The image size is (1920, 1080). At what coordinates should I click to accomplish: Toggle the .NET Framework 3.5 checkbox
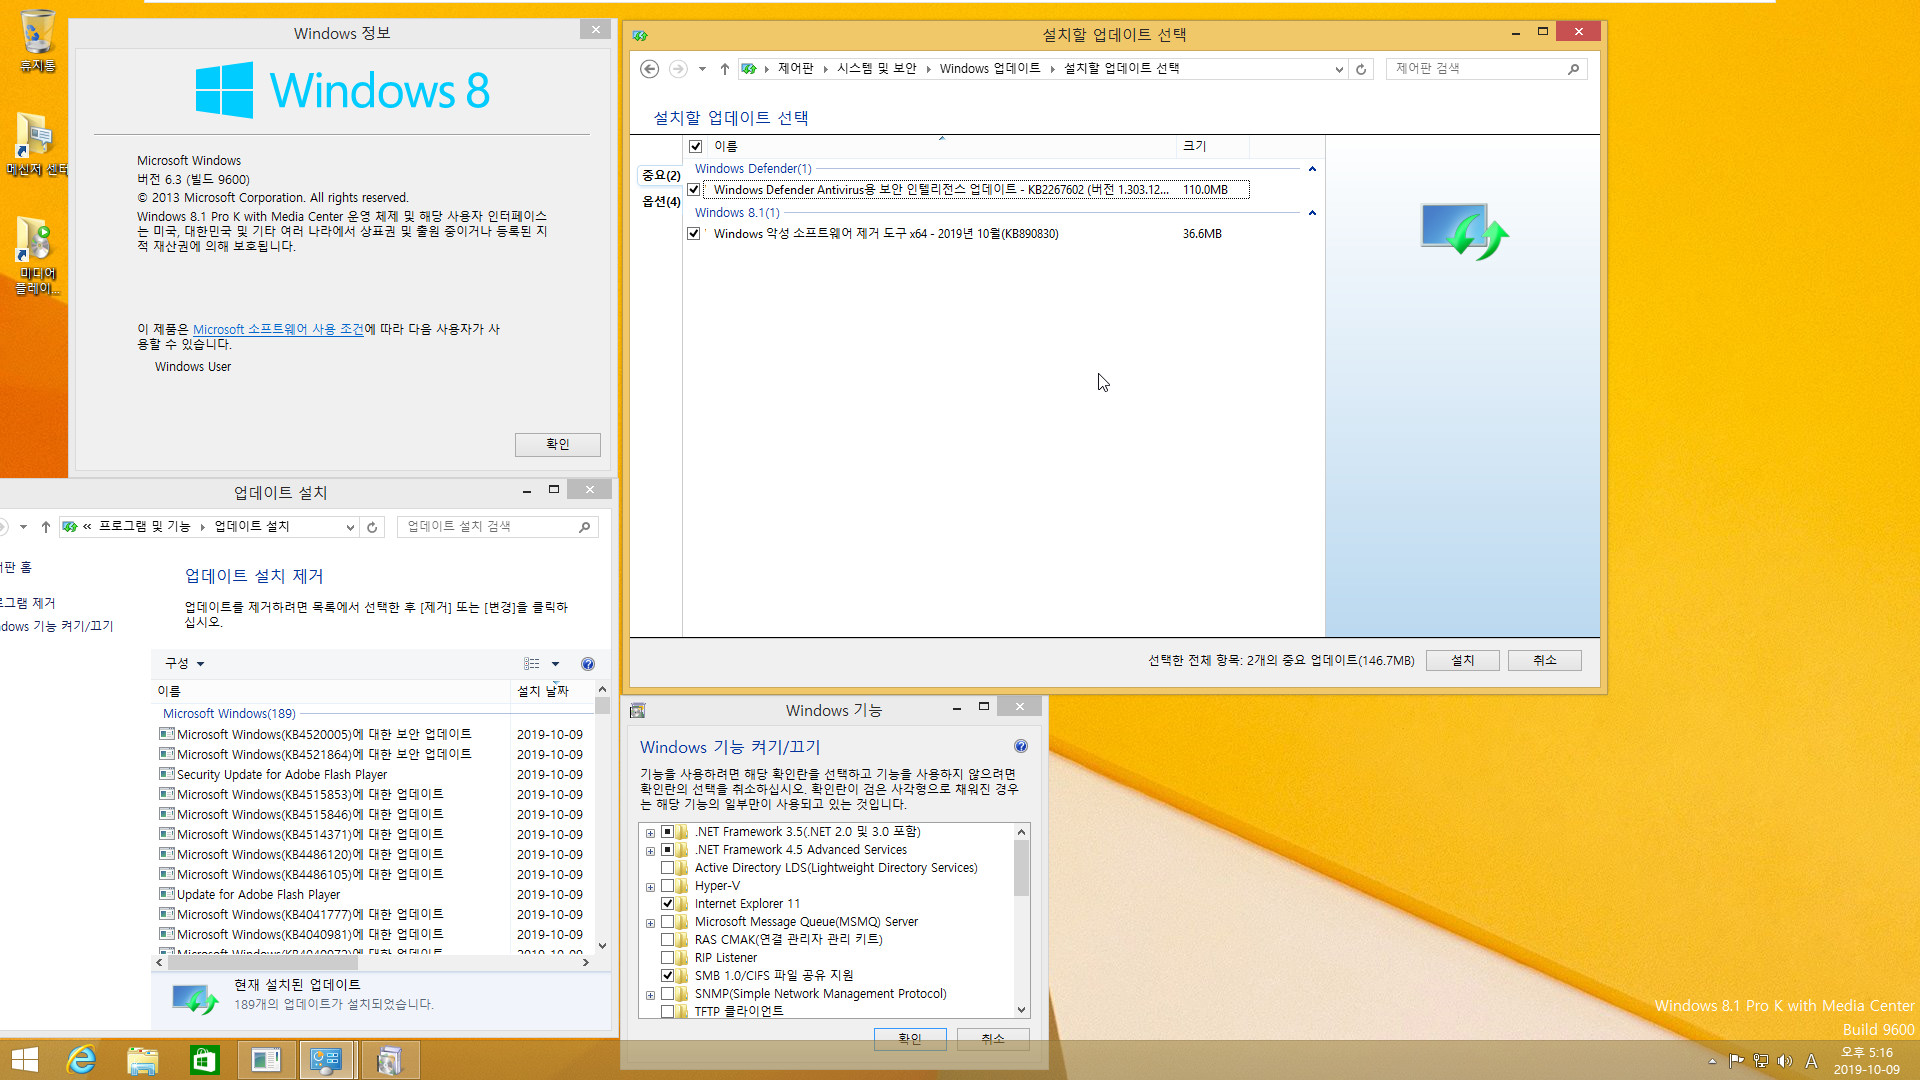[x=667, y=831]
